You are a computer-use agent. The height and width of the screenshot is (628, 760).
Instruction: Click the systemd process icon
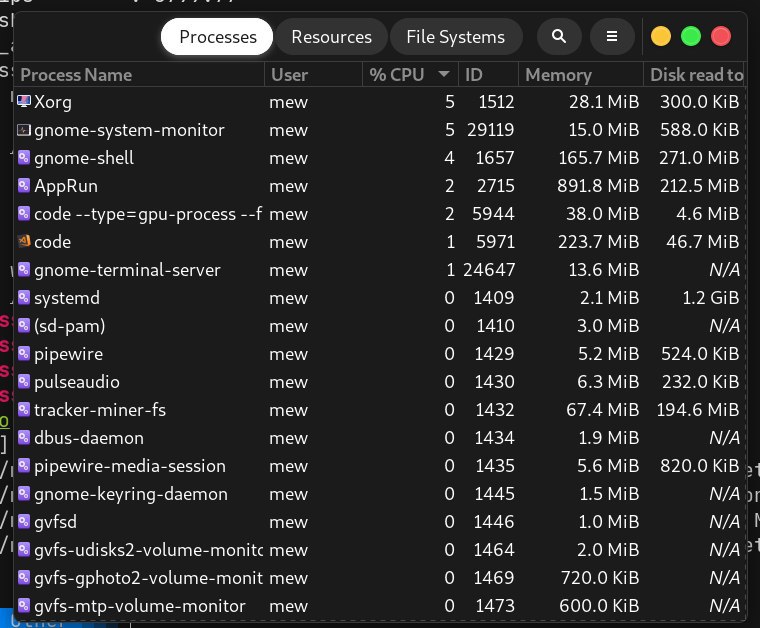tap(24, 298)
